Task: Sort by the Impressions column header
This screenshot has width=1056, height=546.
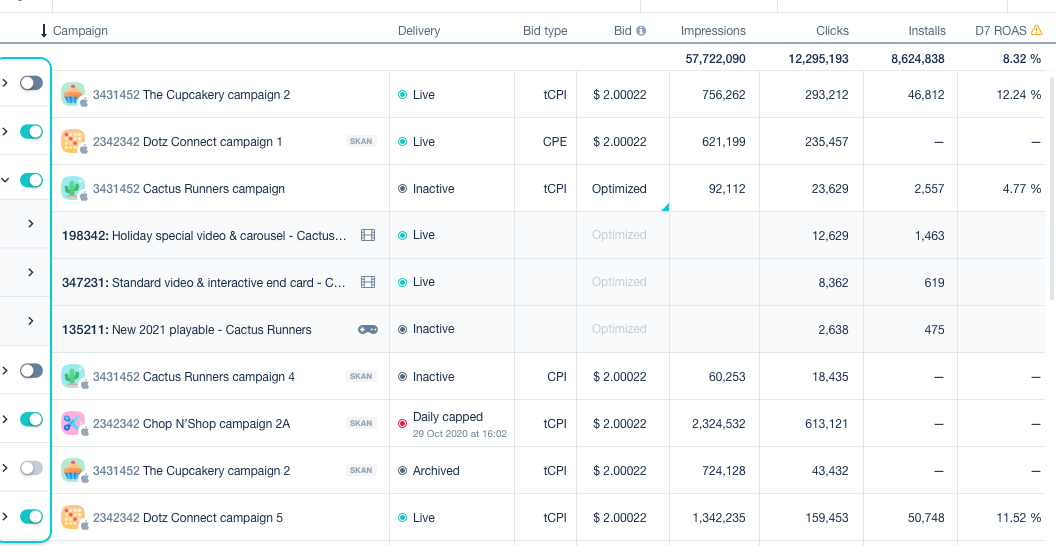Action: click(x=713, y=31)
